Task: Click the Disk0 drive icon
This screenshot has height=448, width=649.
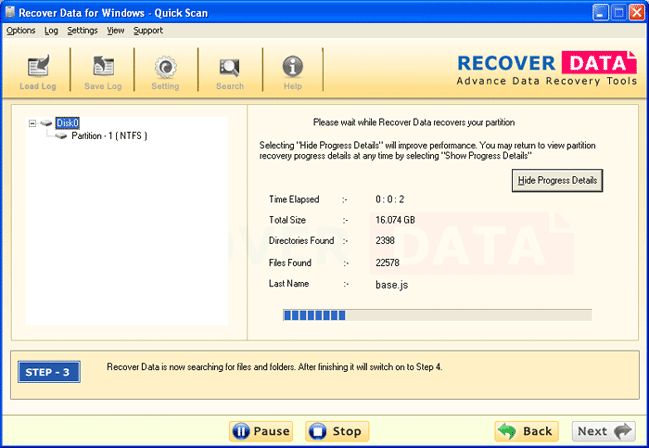Action: [46, 123]
